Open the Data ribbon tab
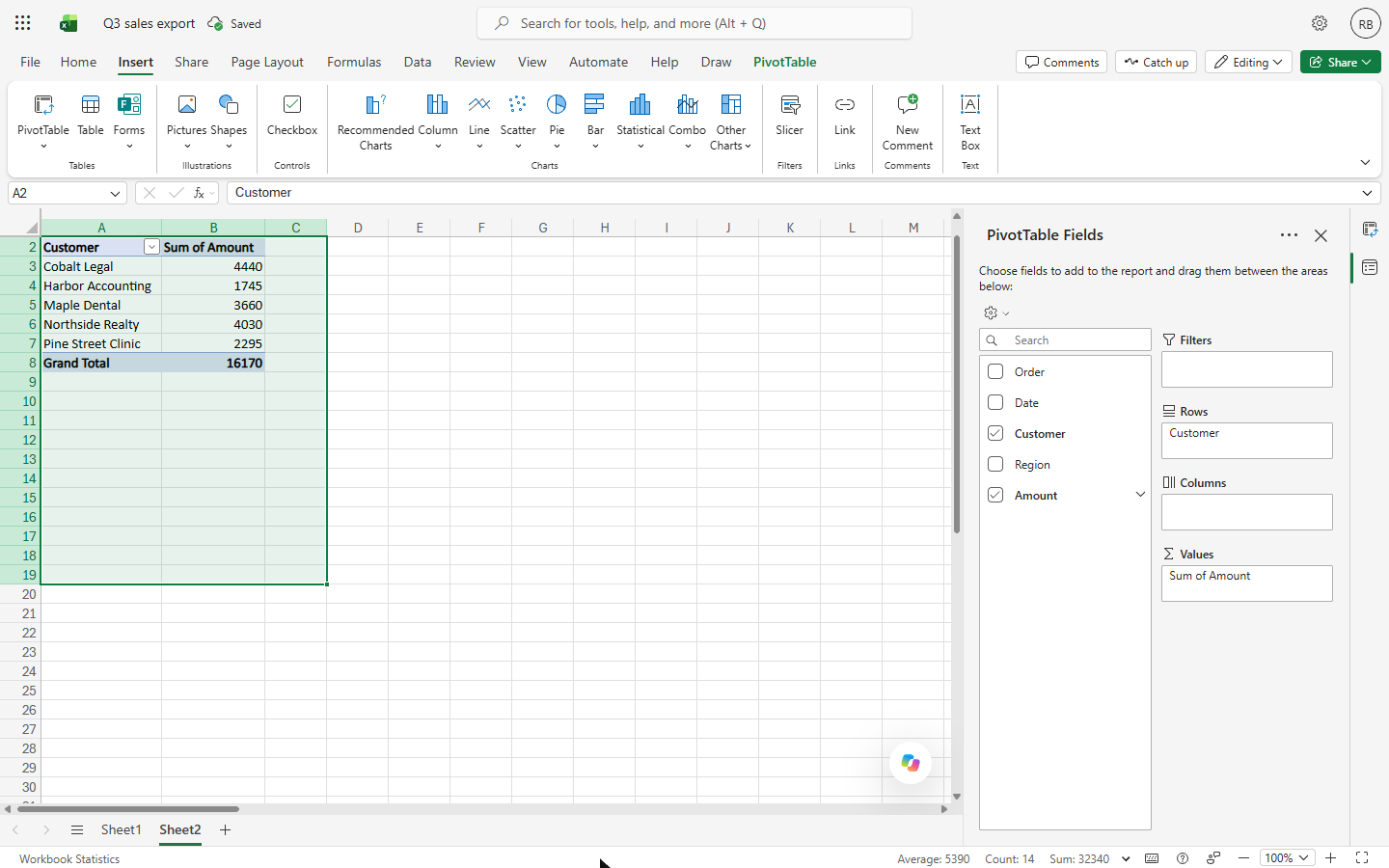The height and width of the screenshot is (868, 1389). click(417, 62)
